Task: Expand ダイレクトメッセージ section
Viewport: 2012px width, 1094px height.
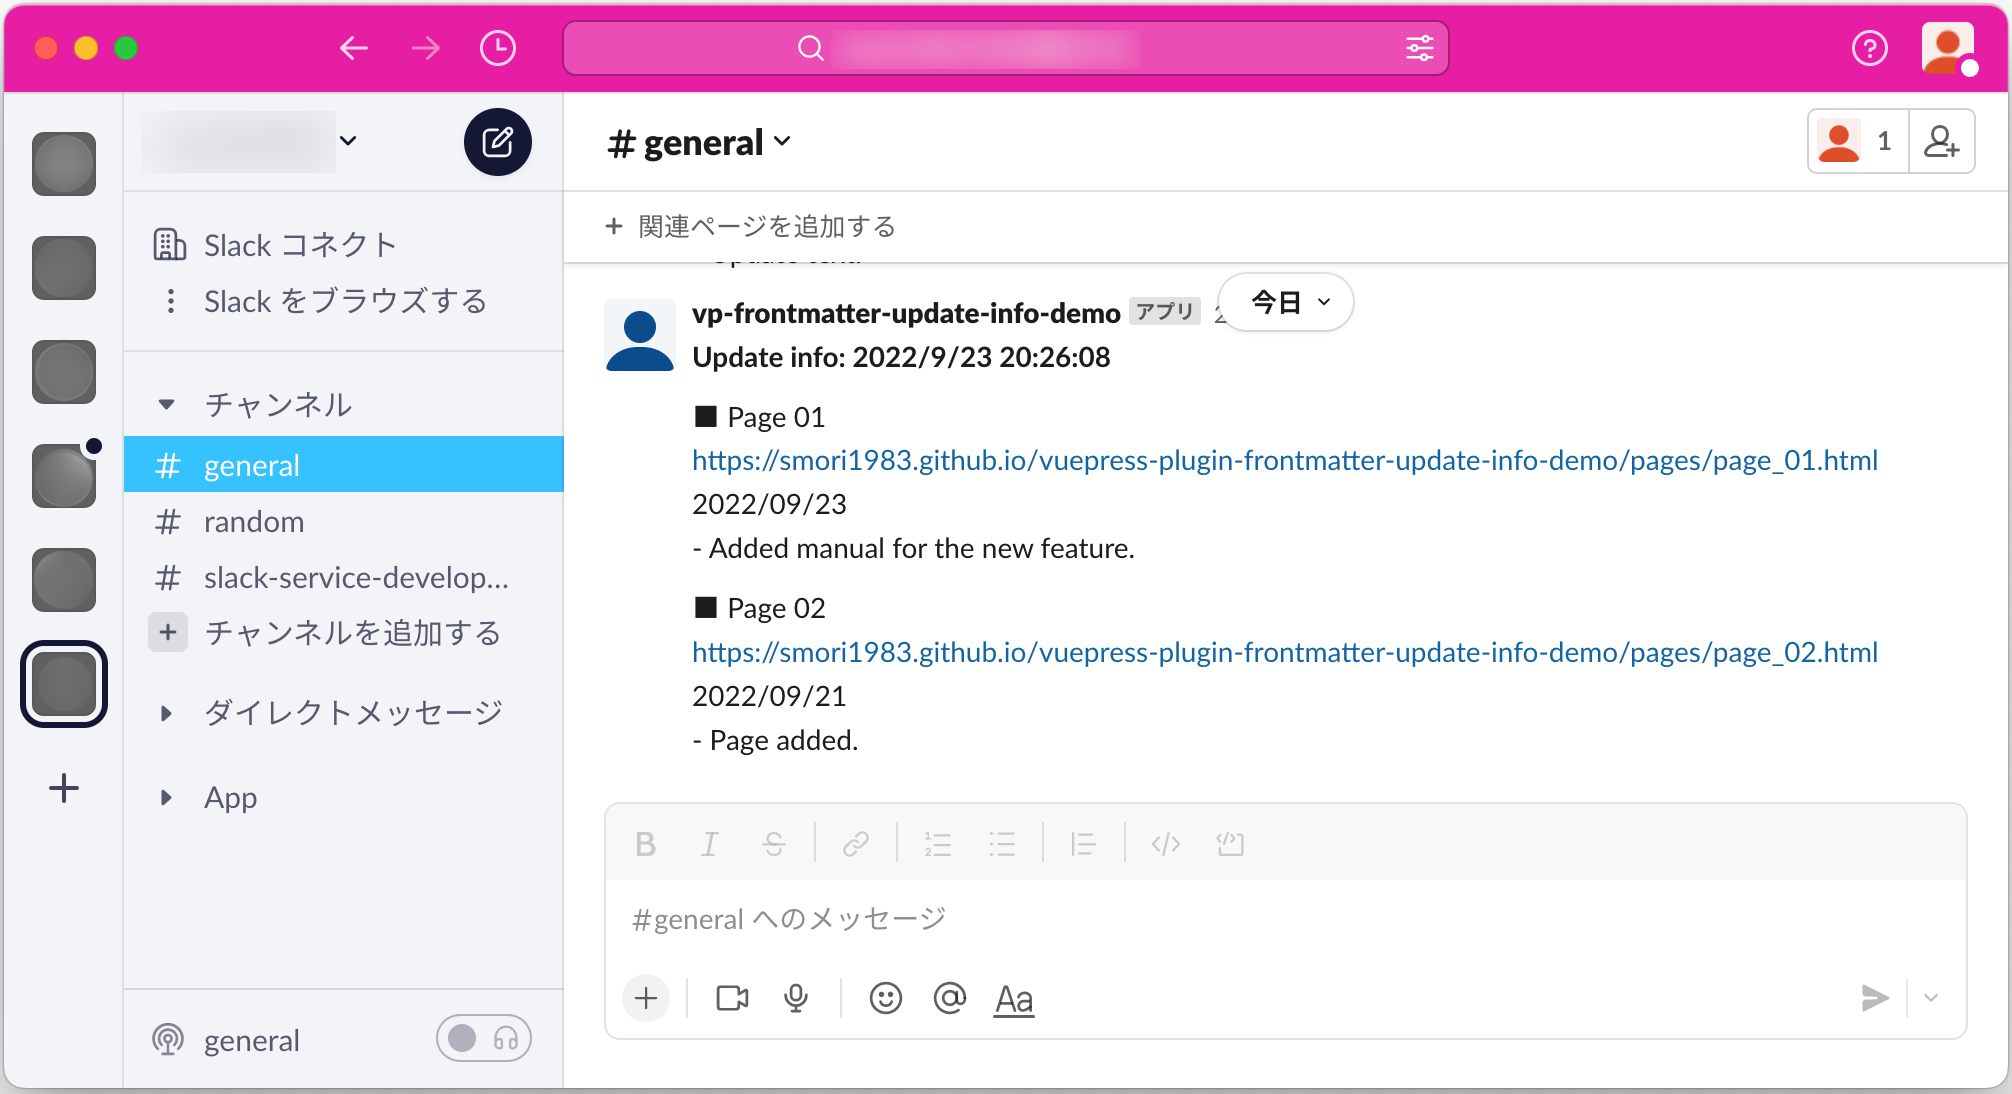Action: click(x=166, y=713)
